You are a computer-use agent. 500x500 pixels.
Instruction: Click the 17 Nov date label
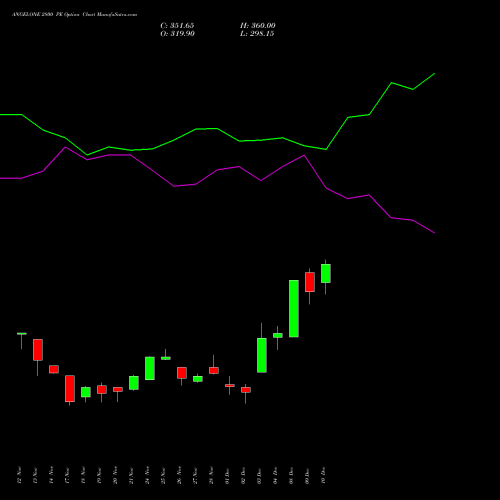tap(67, 475)
